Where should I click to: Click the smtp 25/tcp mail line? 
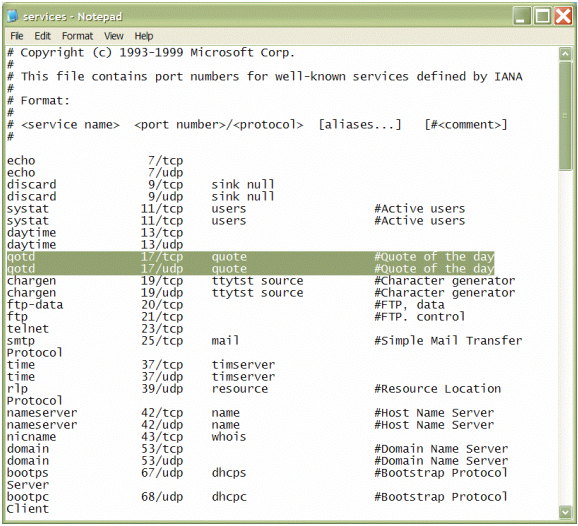264,341
